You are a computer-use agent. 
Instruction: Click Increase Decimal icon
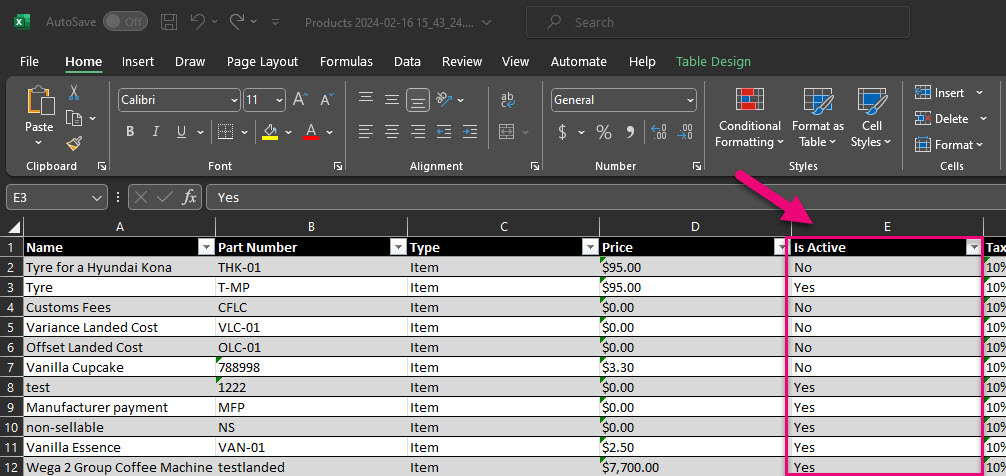pos(659,132)
